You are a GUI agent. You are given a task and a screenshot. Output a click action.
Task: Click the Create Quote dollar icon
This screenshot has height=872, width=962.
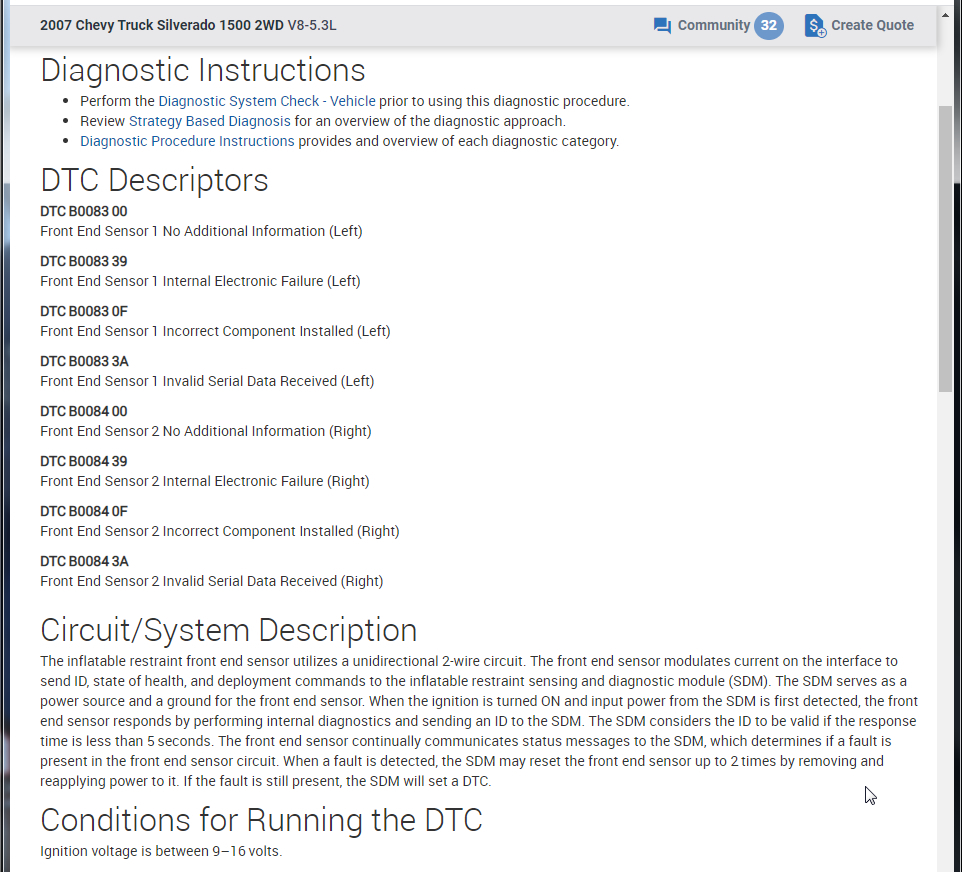tap(815, 26)
